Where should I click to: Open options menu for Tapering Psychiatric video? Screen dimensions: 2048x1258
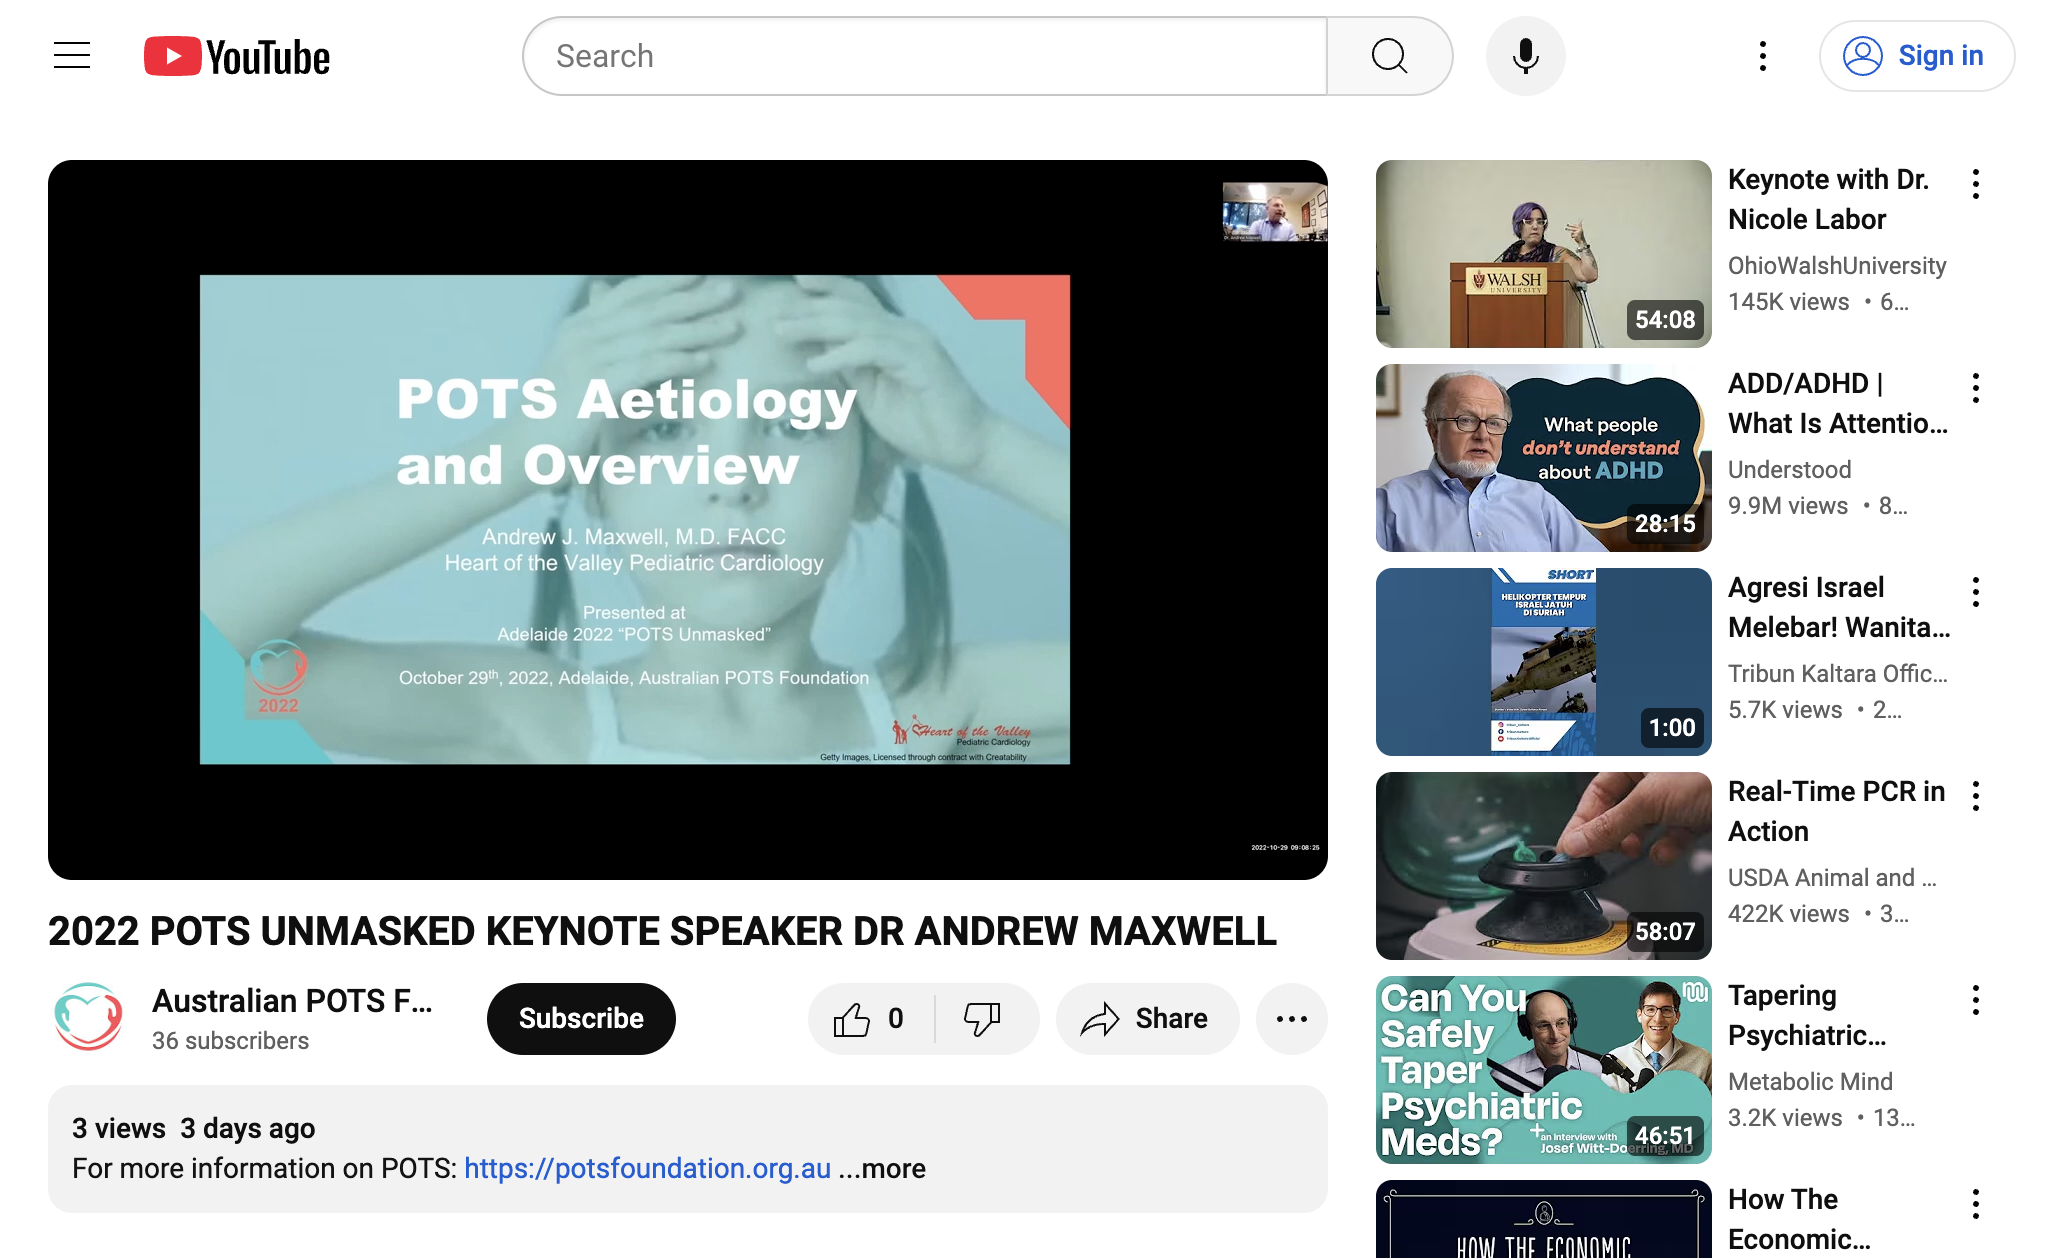pos(1976,1000)
